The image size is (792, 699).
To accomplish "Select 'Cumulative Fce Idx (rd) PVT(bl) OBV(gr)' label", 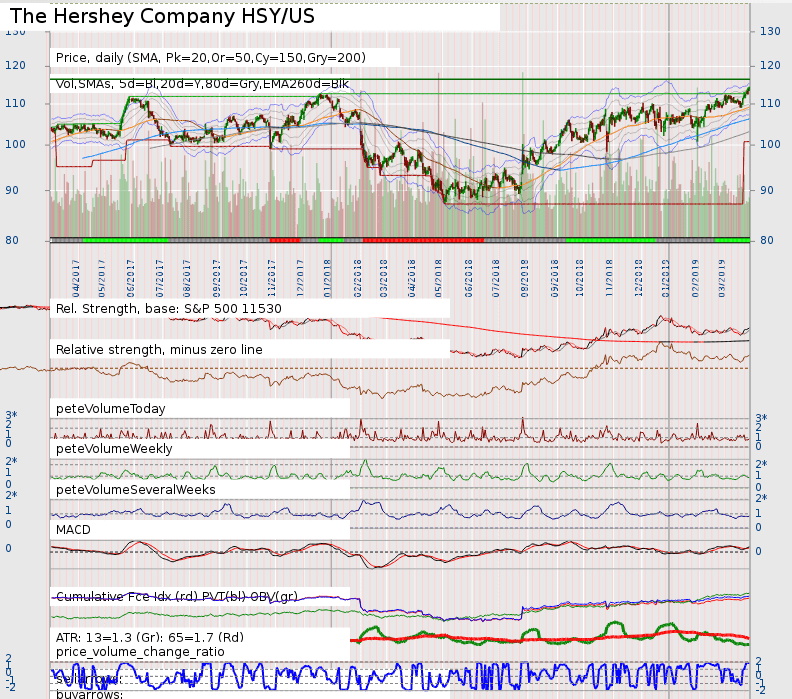I will pyautogui.click(x=177, y=597).
